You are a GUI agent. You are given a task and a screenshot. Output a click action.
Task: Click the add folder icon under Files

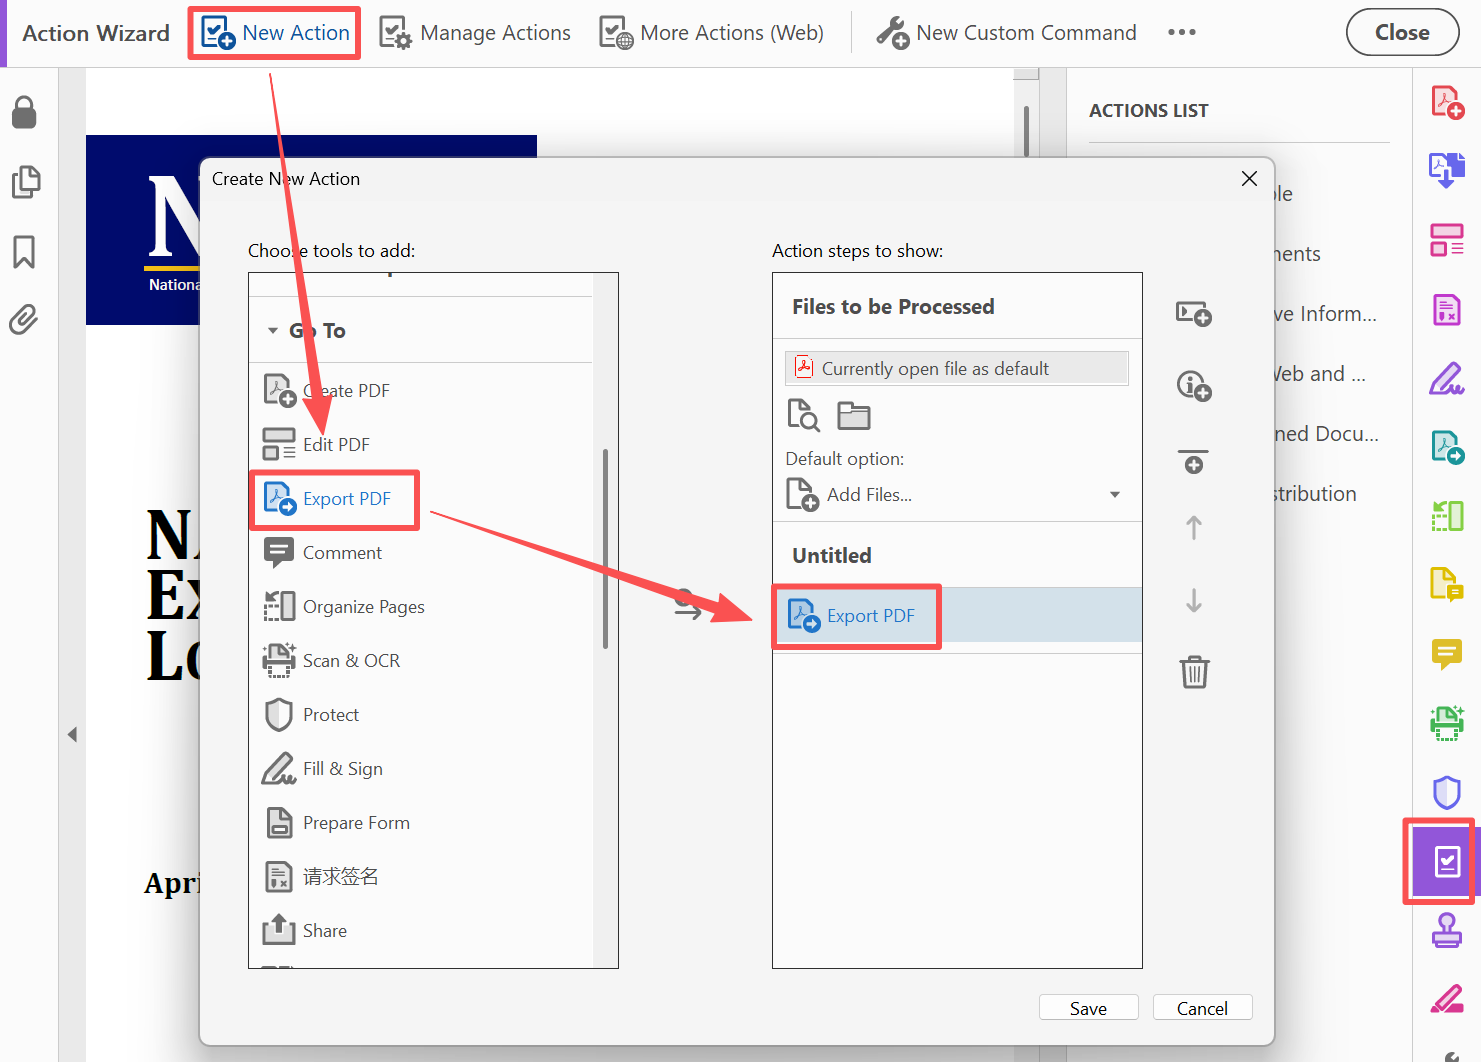click(x=853, y=415)
